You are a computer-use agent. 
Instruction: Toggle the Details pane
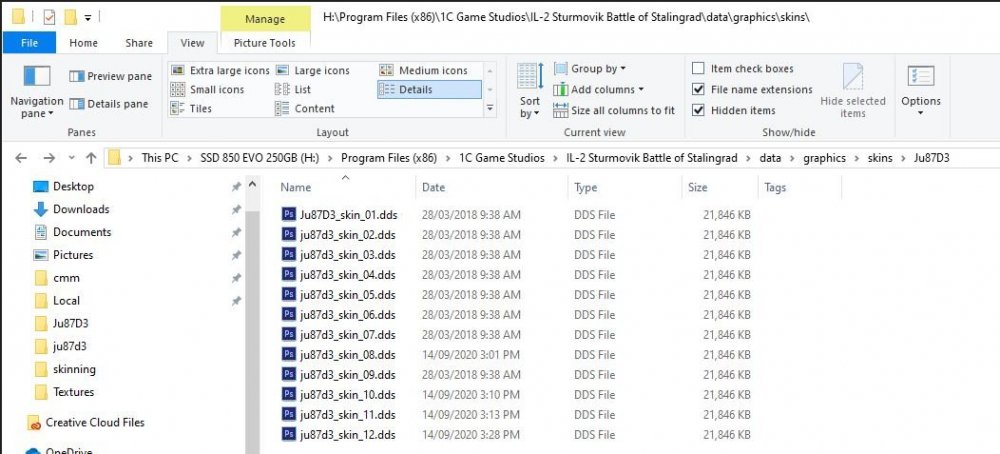point(108,103)
